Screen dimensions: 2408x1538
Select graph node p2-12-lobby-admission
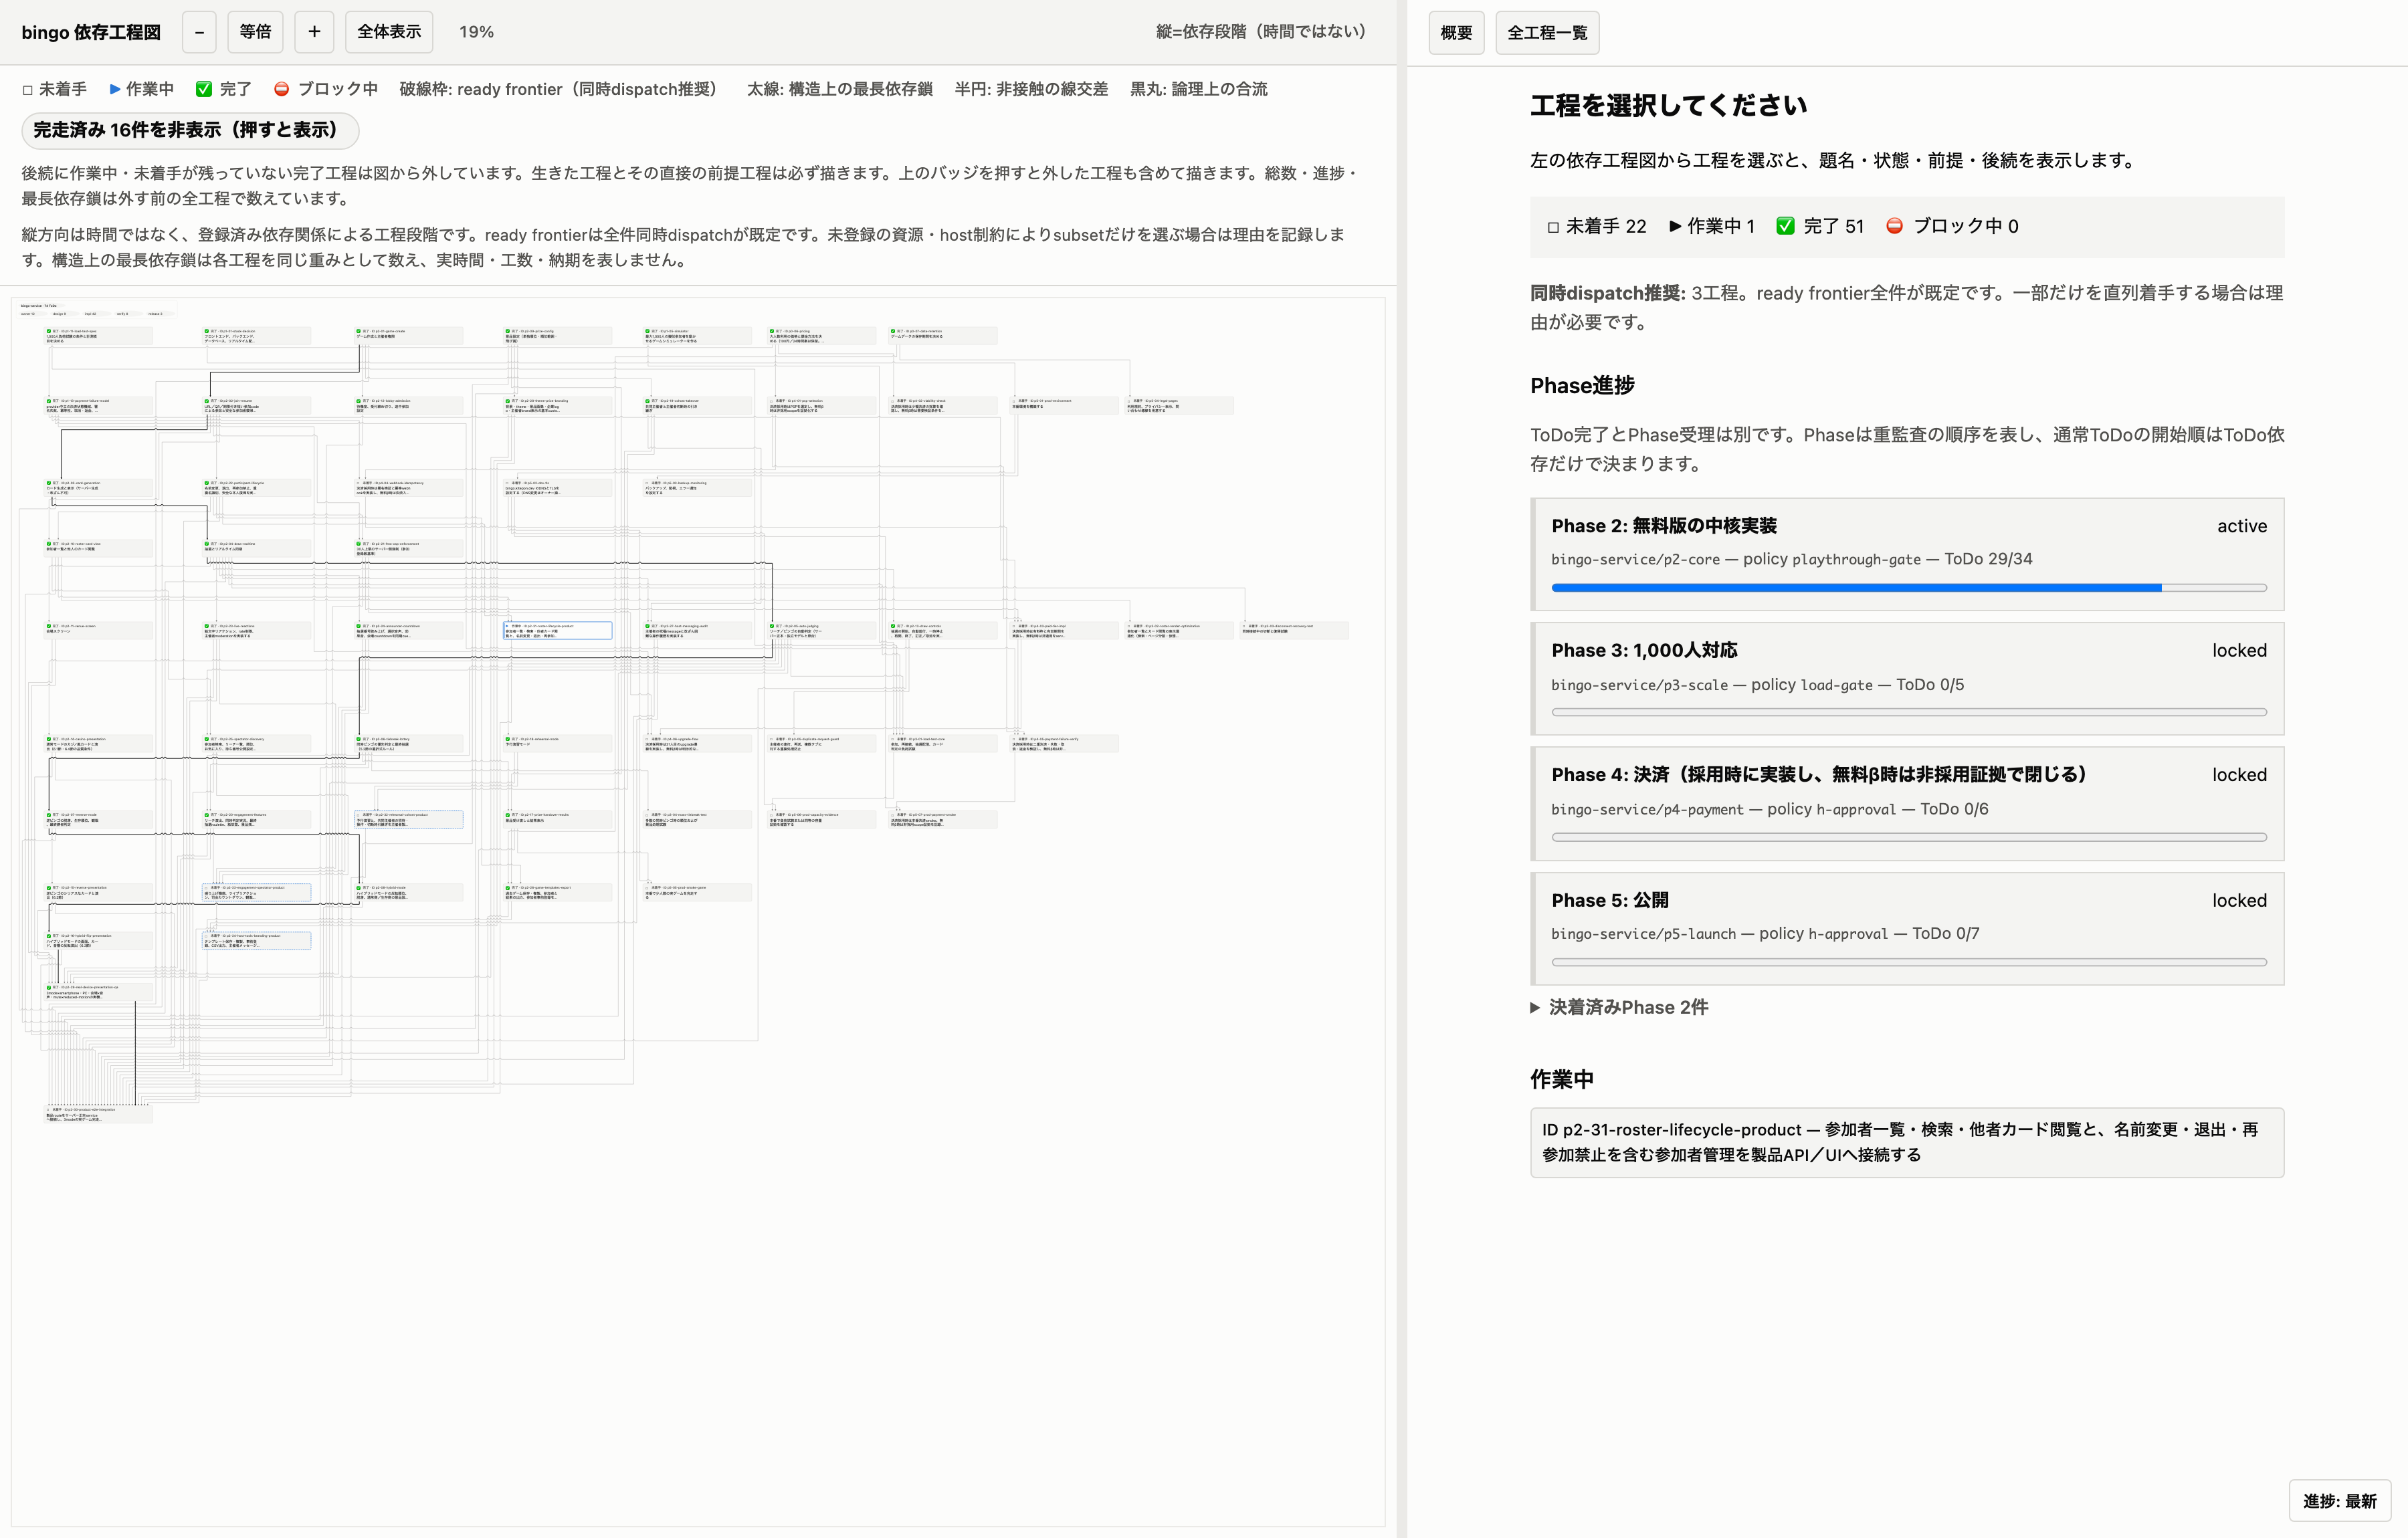(408, 406)
